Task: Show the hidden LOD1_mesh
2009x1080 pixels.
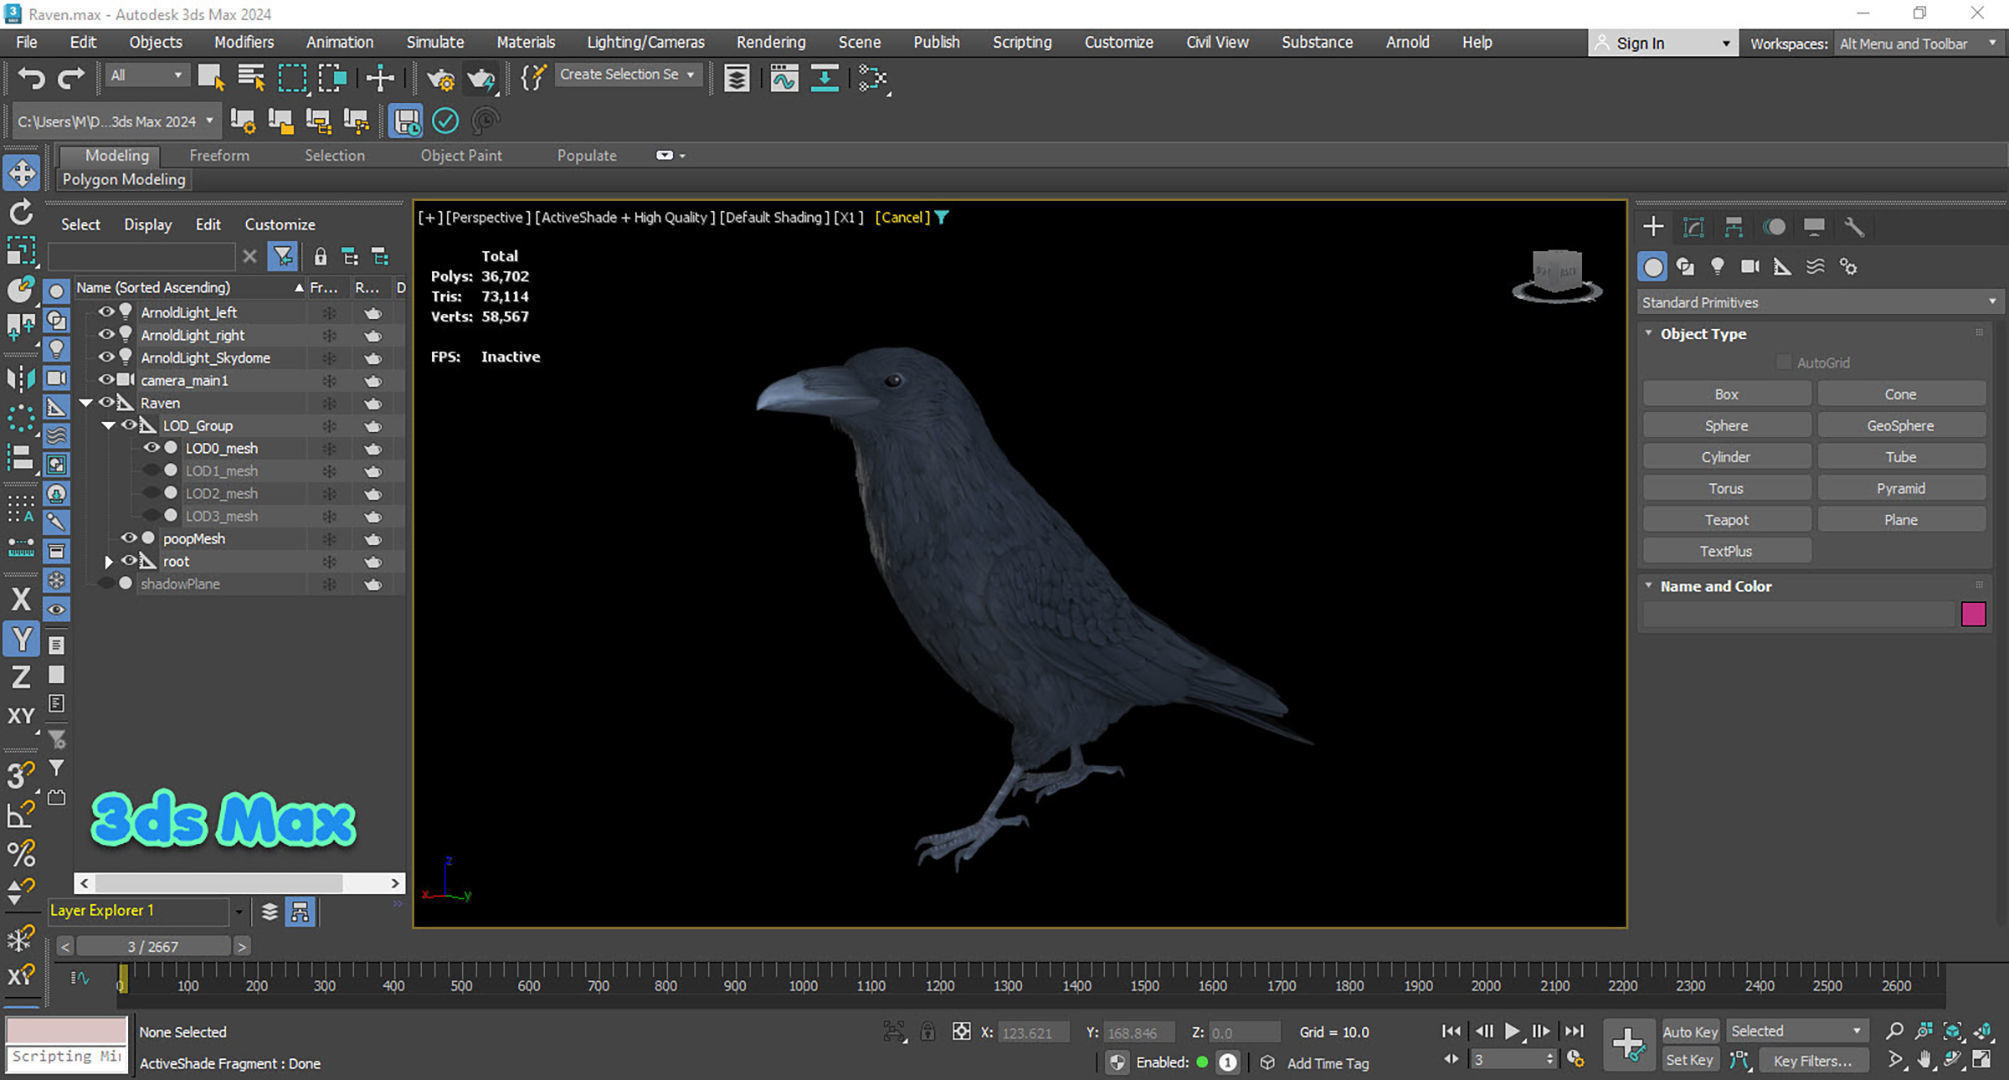Action: pos(151,471)
